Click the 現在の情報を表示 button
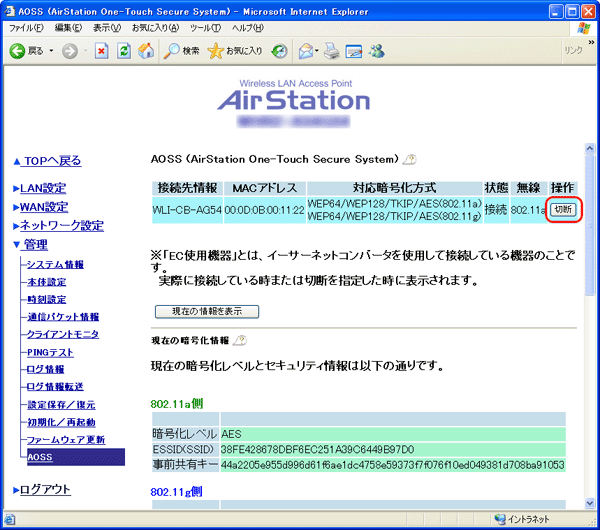The width and height of the screenshot is (600, 530). 207,311
